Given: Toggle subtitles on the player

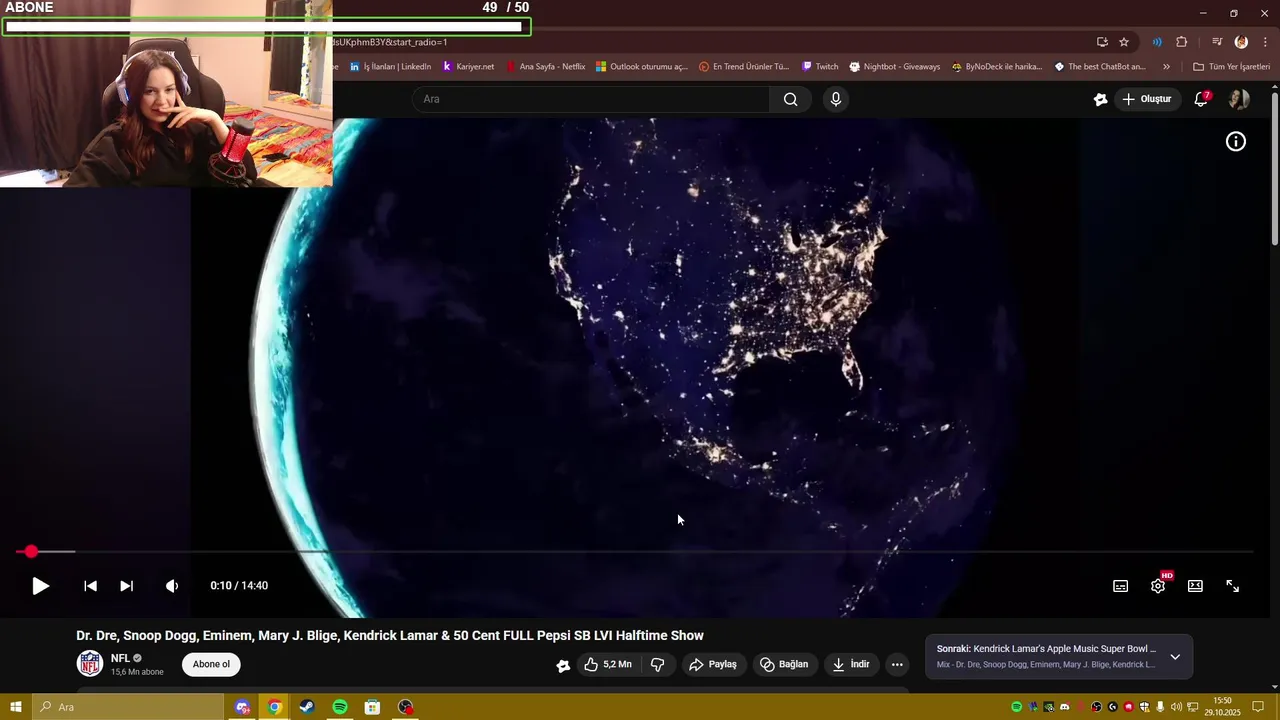Looking at the screenshot, I should tap(1121, 586).
